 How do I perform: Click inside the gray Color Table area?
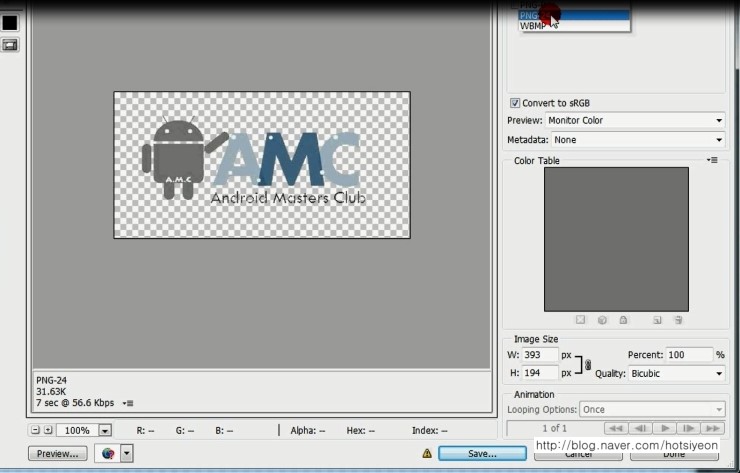pos(616,239)
